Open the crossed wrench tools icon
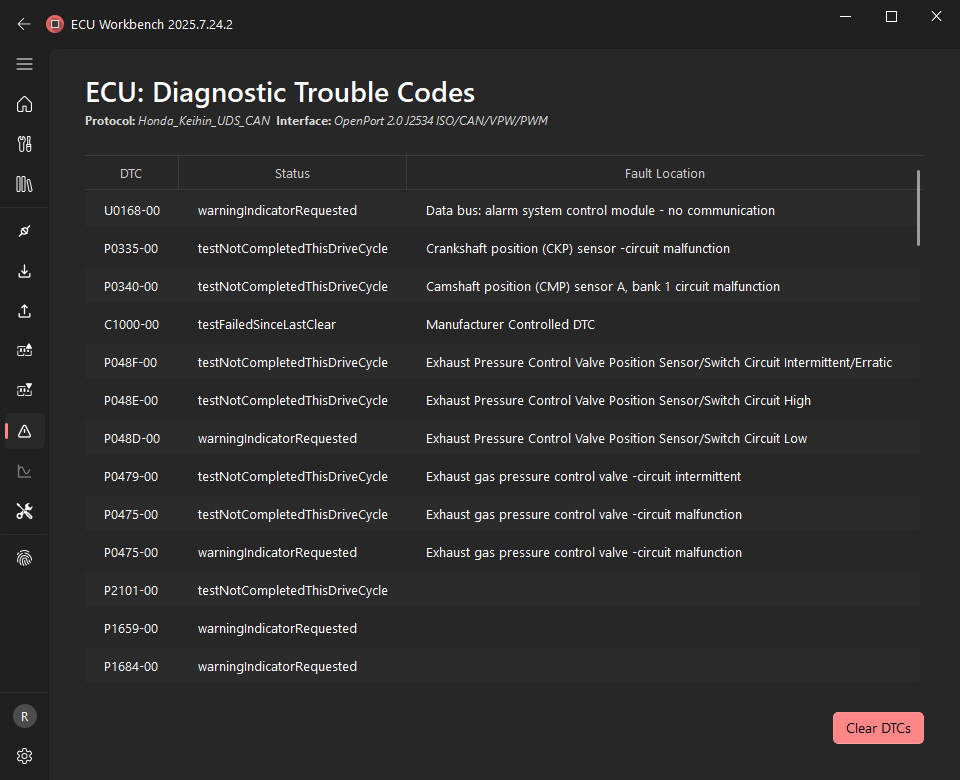 pos(25,511)
